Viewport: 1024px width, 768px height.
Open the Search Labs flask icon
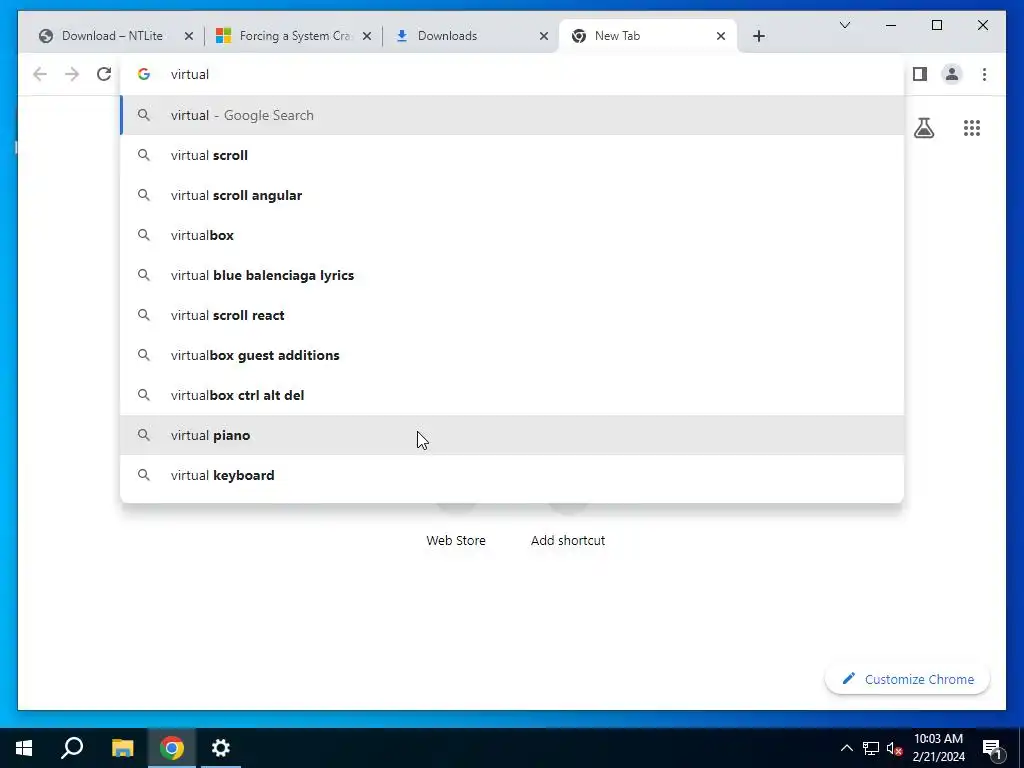tap(923, 128)
